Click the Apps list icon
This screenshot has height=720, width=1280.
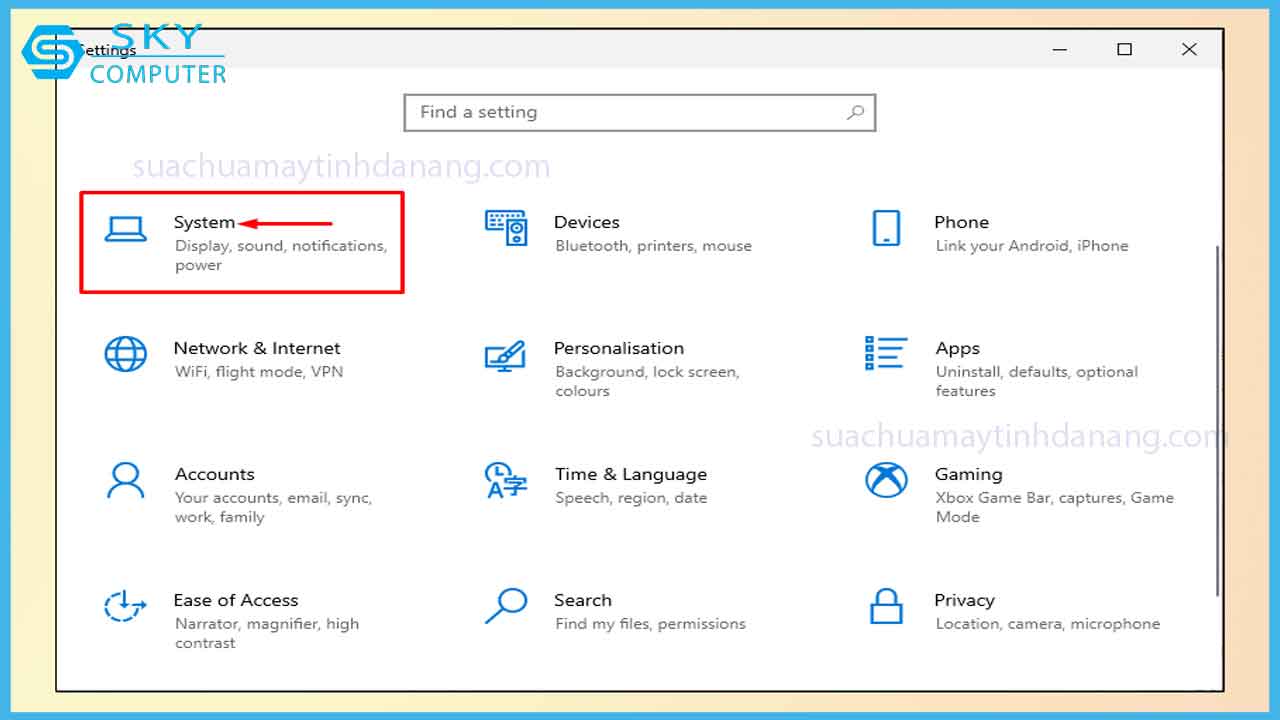[x=886, y=353]
